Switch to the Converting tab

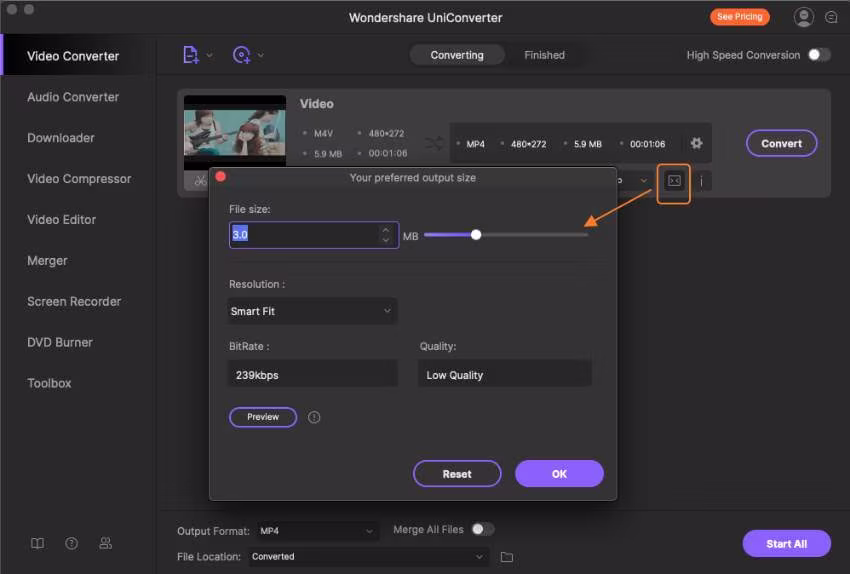pyautogui.click(x=456, y=55)
